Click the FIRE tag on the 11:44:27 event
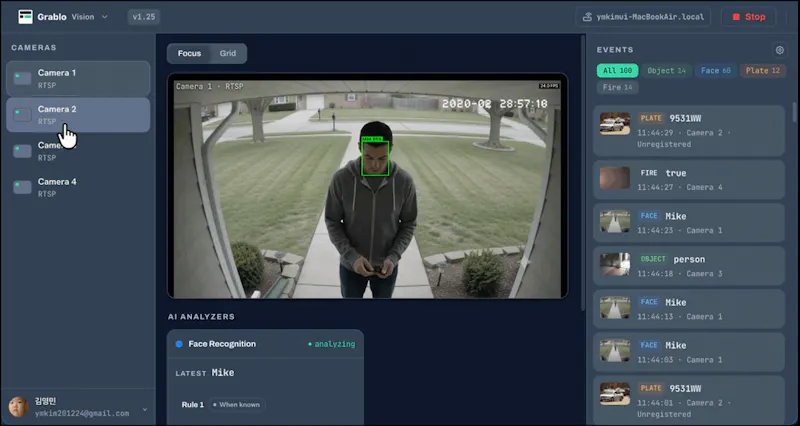Screen dimensions: 800x426 [649, 173]
